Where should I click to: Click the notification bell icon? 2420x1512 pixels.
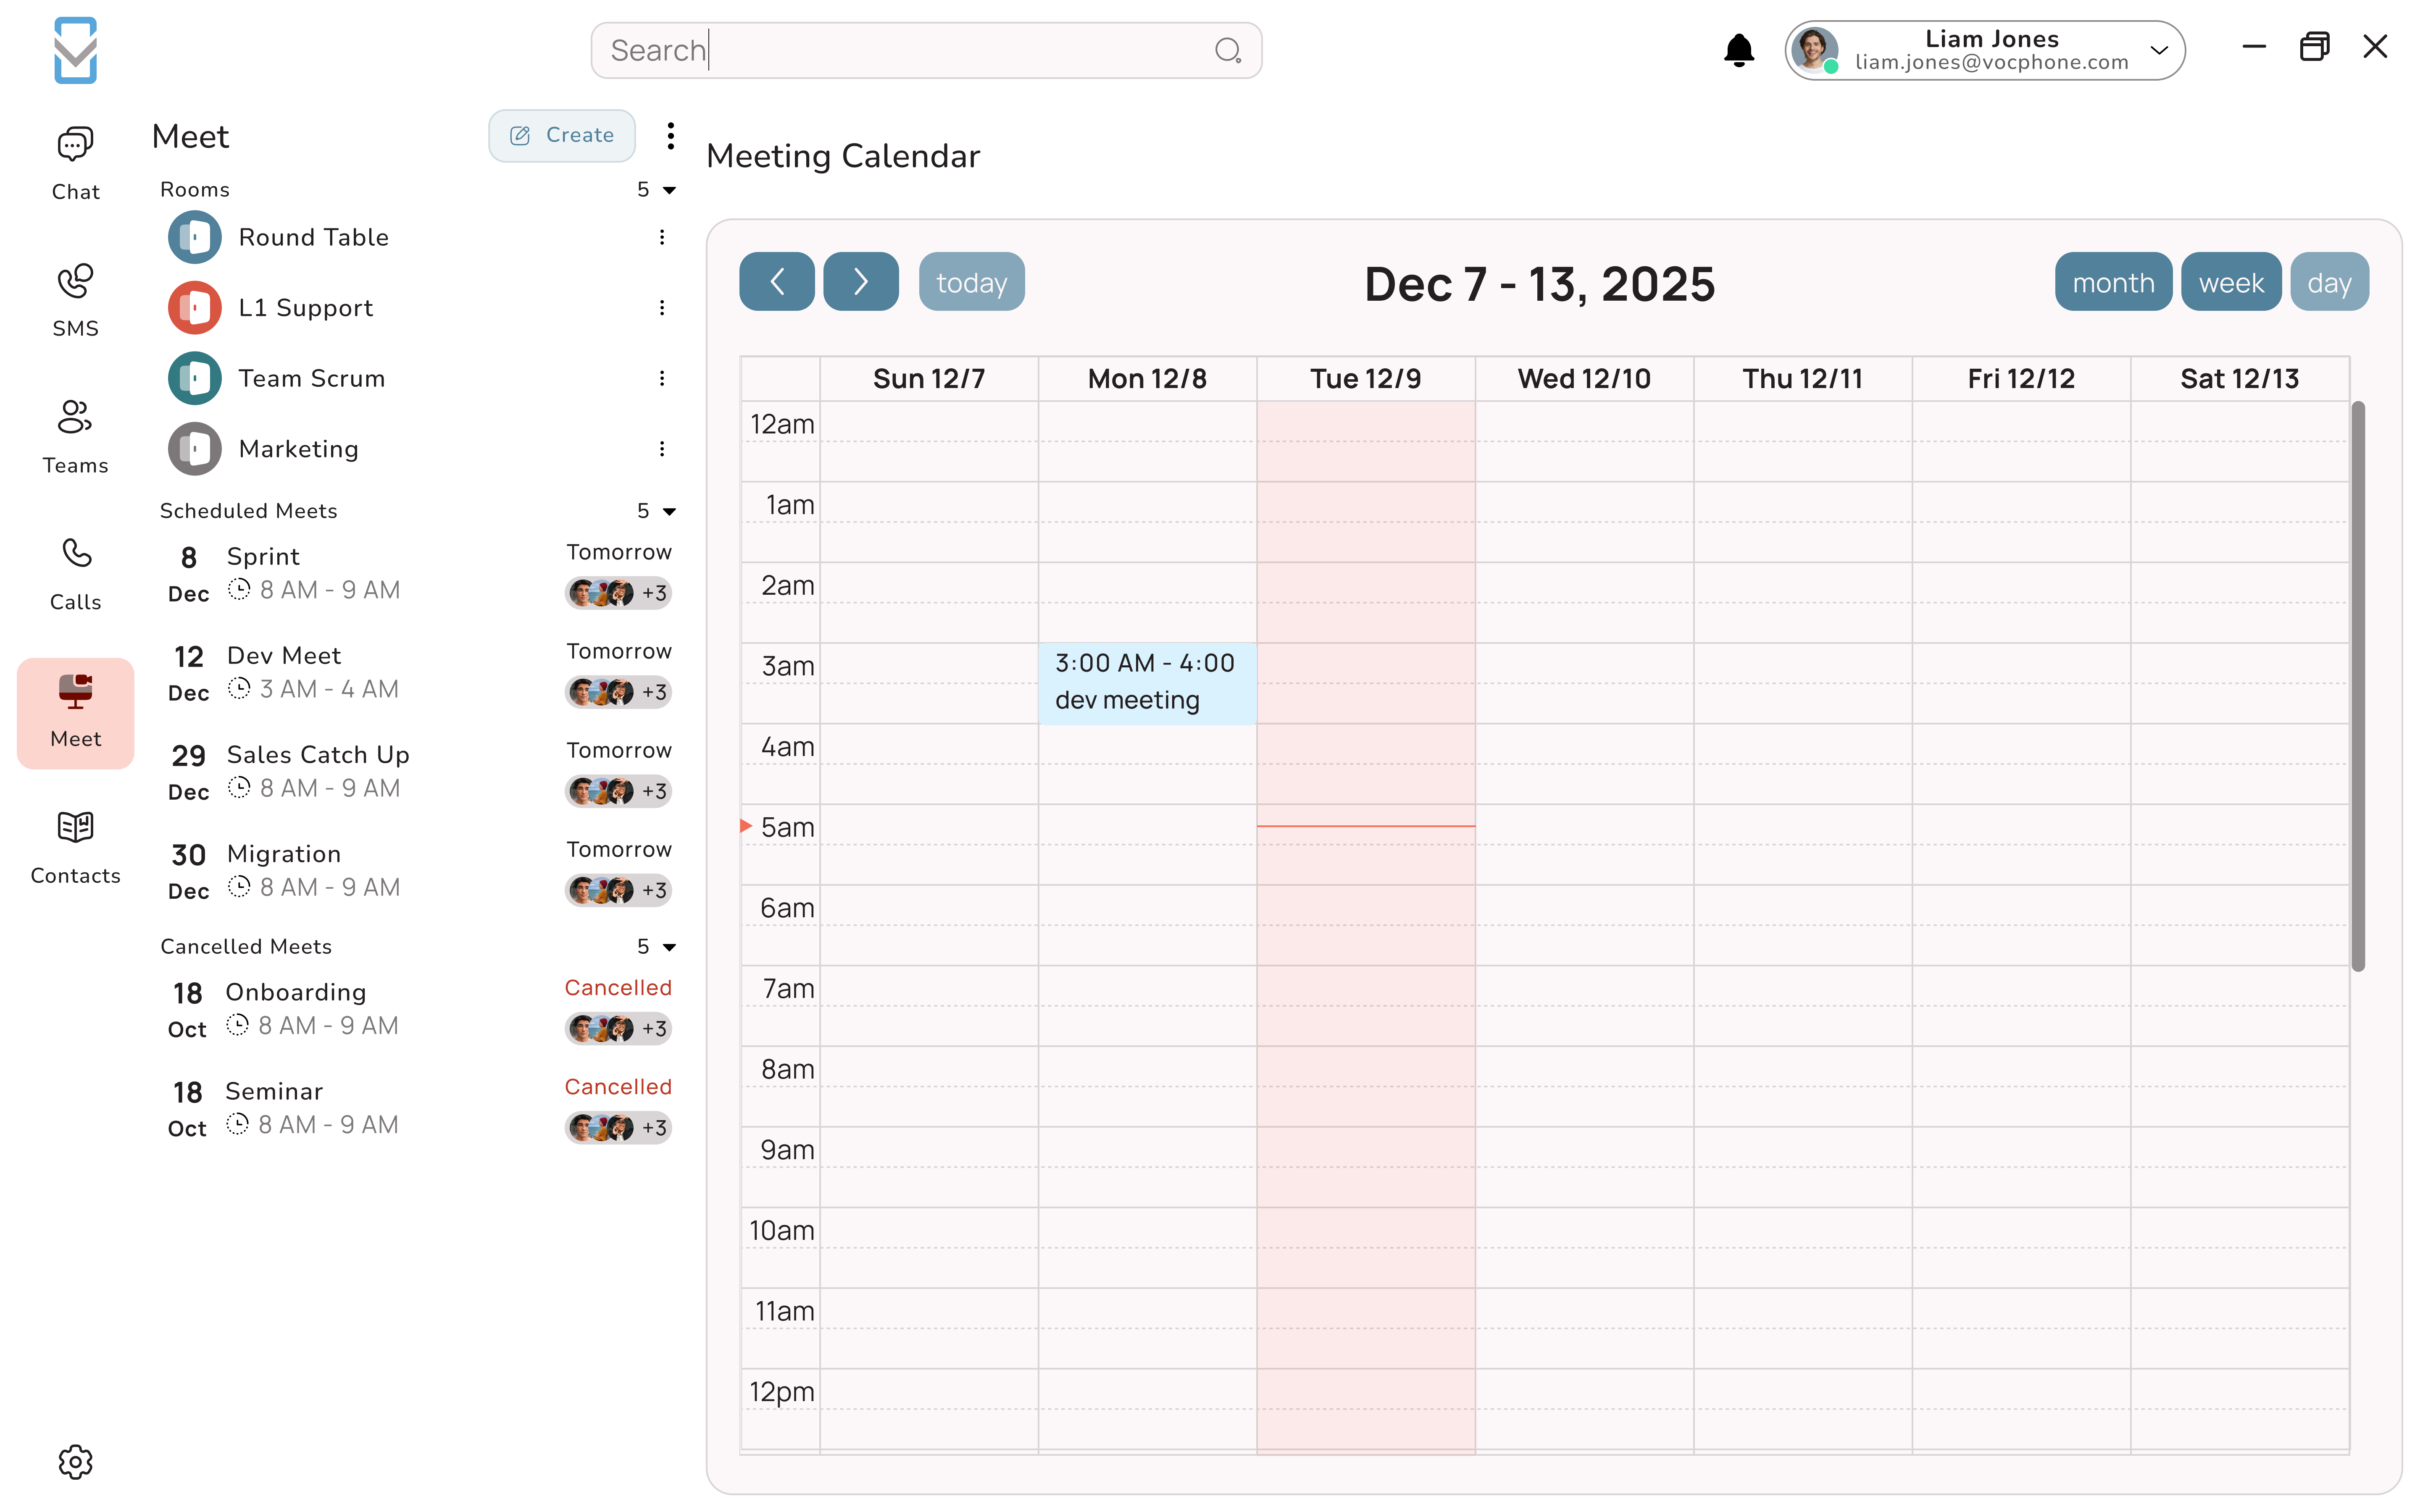(x=1738, y=50)
